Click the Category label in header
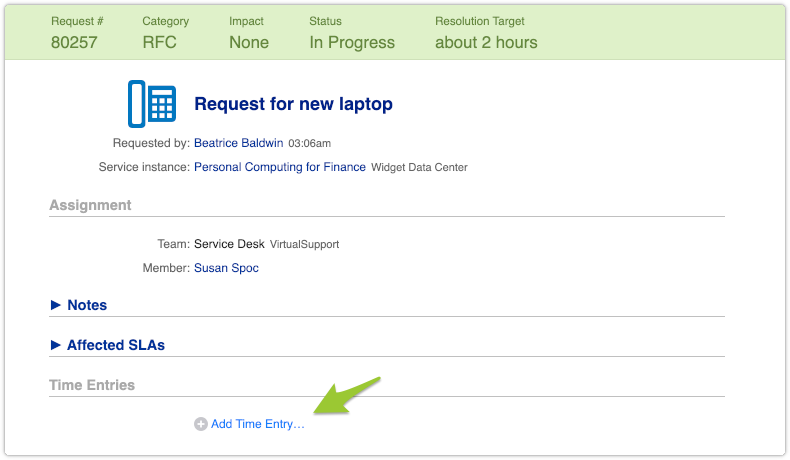This screenshot has height=460, width=790. [166, 21]
